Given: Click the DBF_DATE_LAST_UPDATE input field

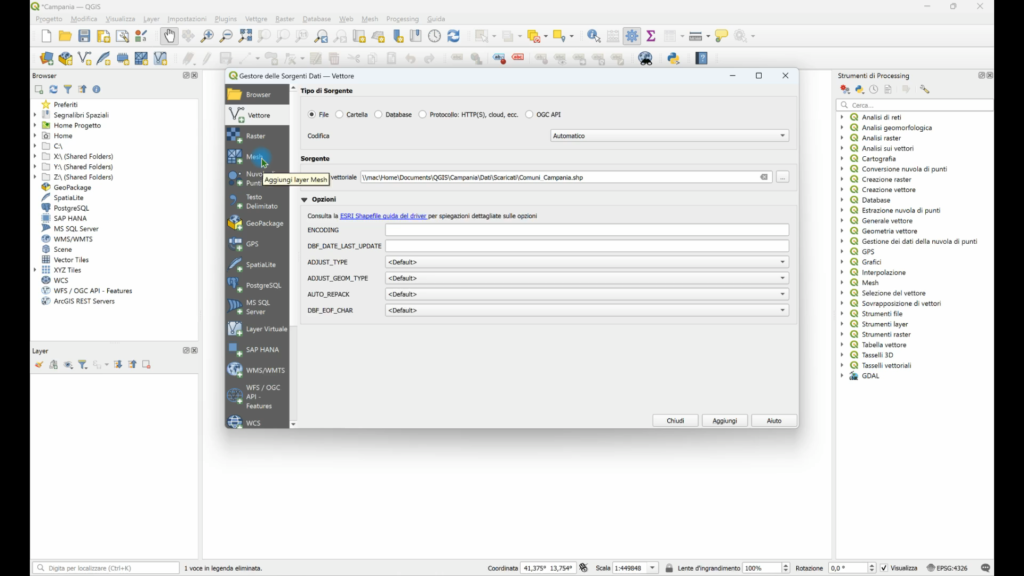Looking at the screenshot, I should [x=586, y=246].
